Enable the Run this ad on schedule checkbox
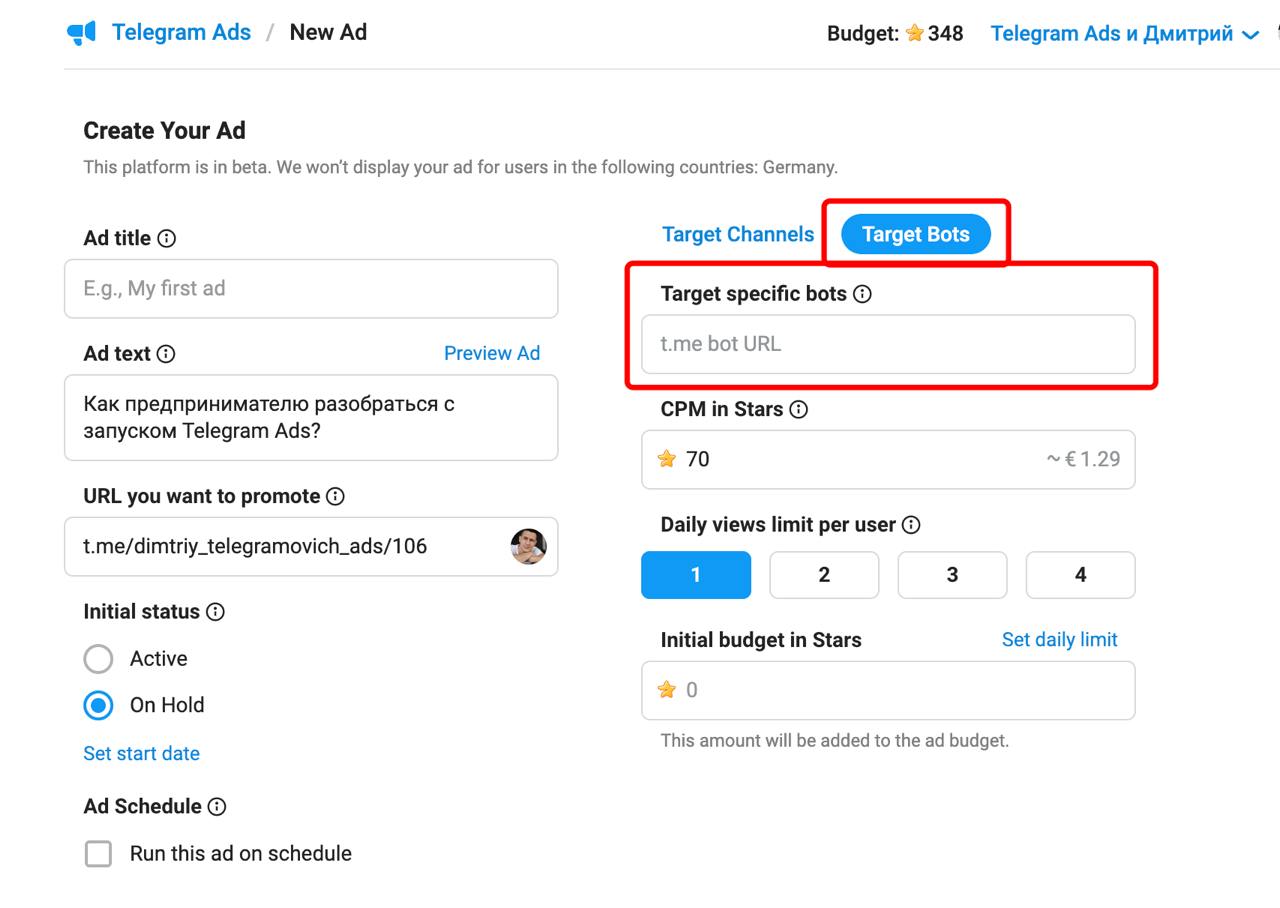This screenshot has width=1280, height=908. pos(98,854)
